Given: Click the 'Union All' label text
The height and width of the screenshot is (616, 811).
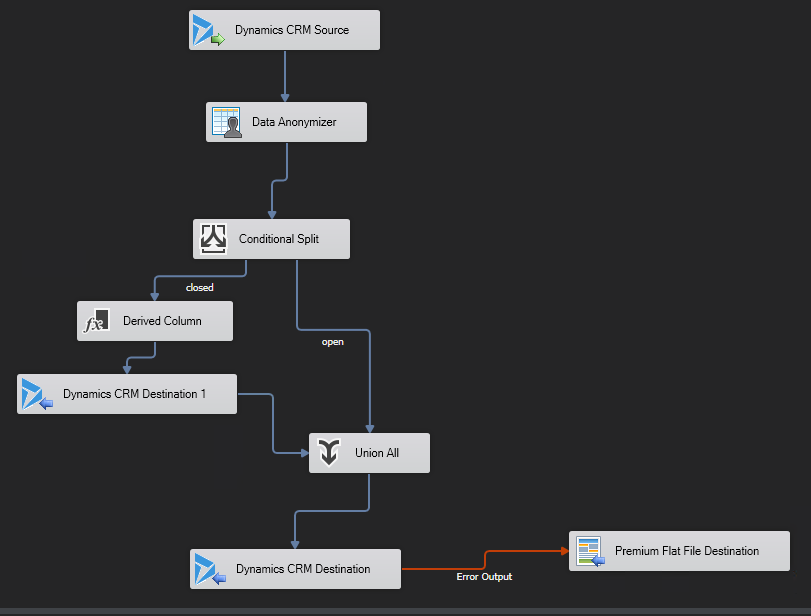Looking at the screenshot, I should (x=377, y=453).
